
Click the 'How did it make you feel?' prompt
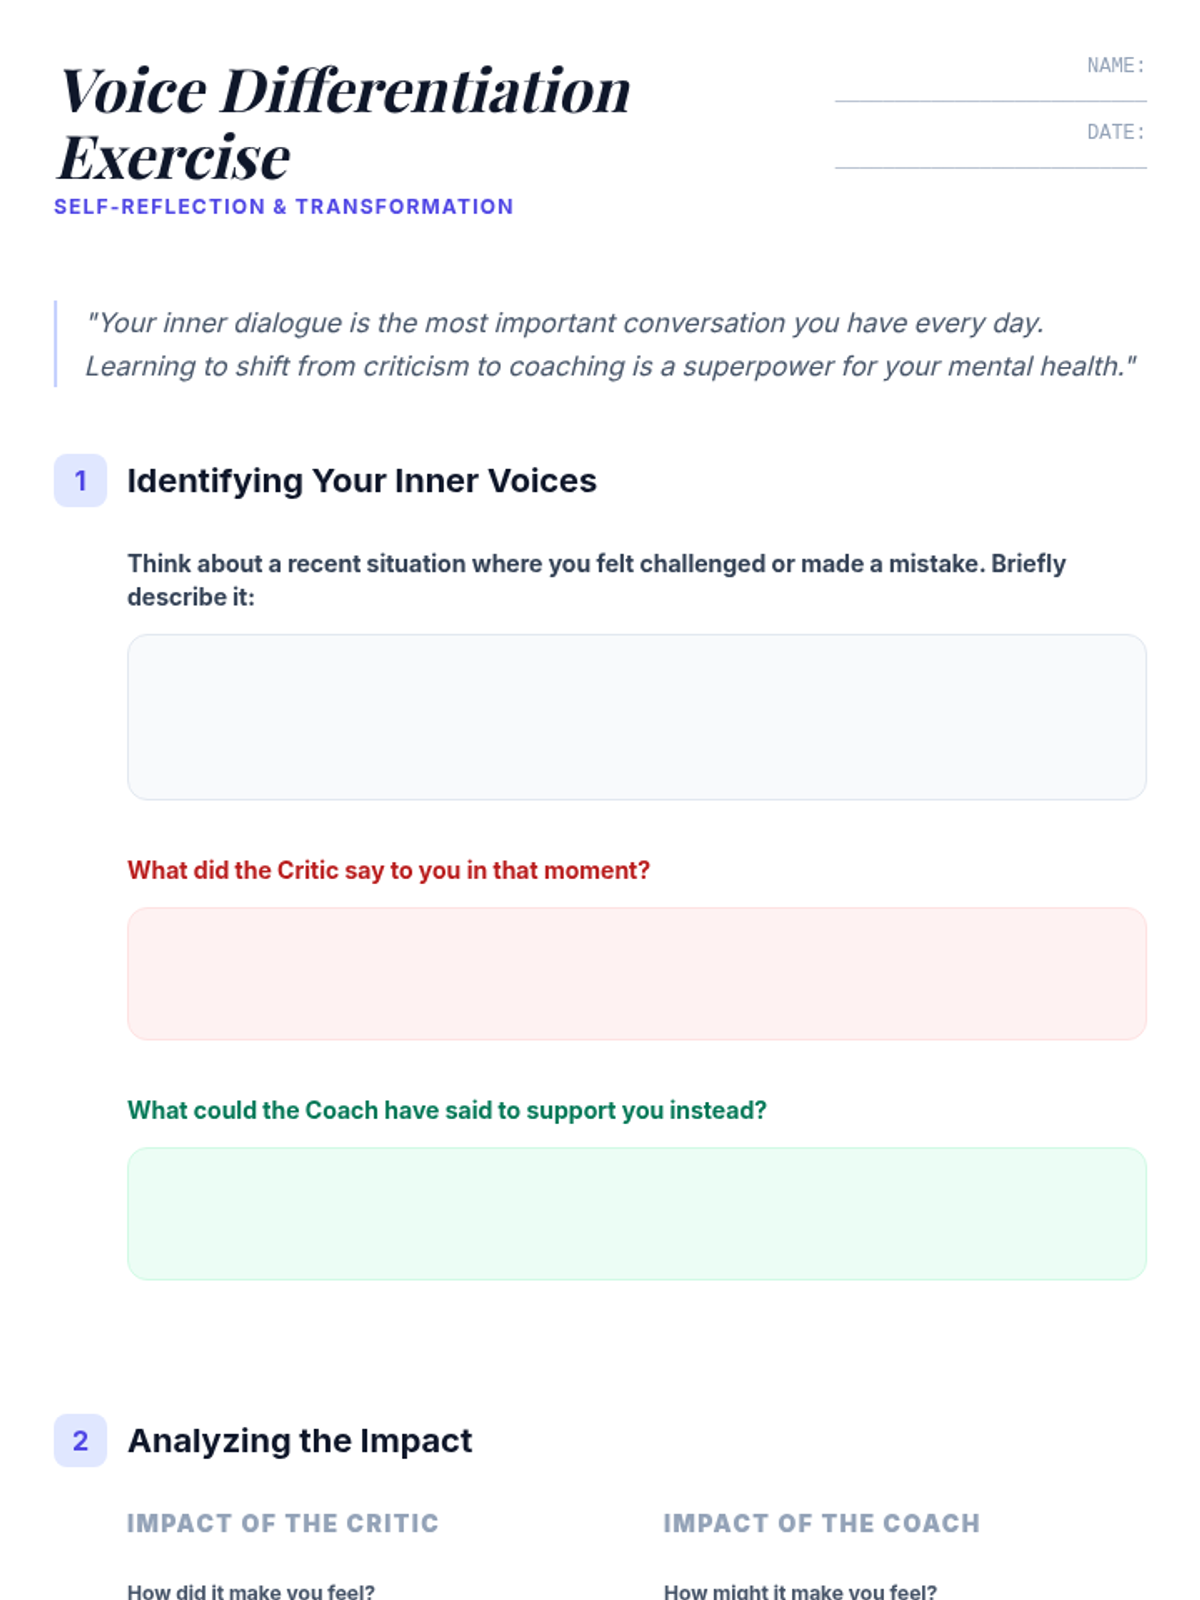(251, 1591)
